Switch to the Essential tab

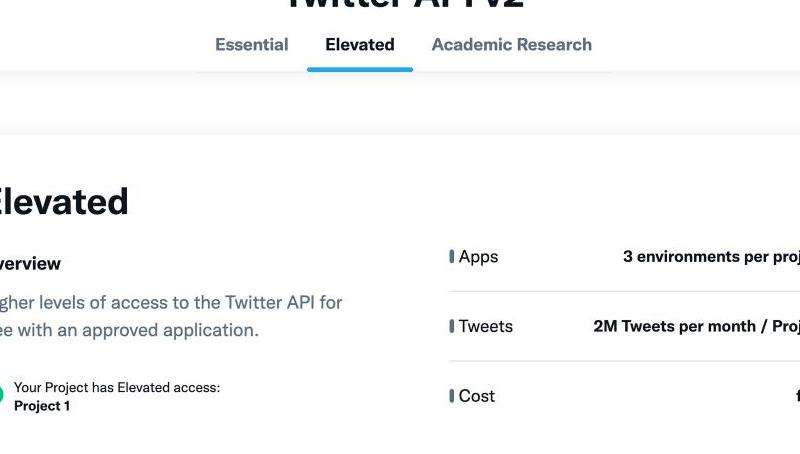252,45
